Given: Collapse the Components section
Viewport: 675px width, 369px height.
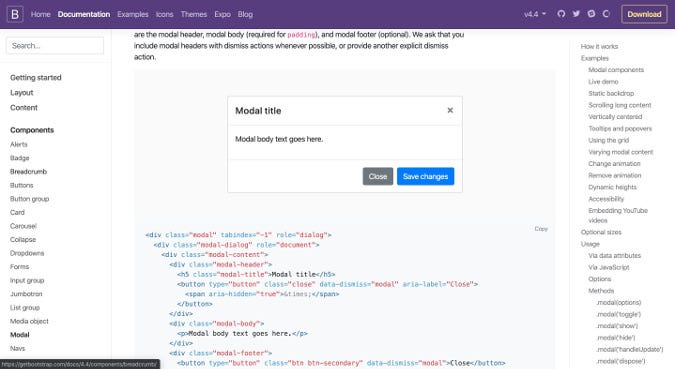Looking at the screenshot, I should (32, 130).
